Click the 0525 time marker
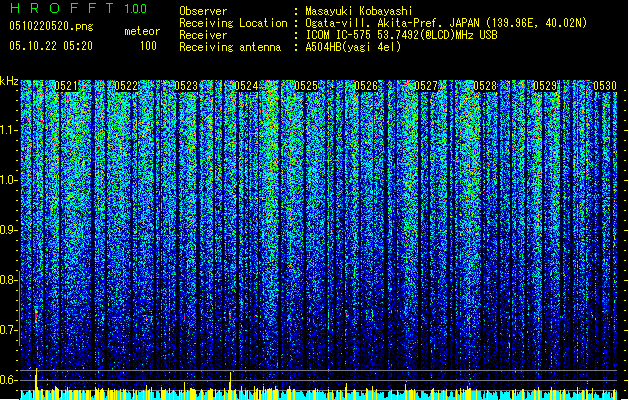The width and height of the screenshot is (629, 400). 307,87
